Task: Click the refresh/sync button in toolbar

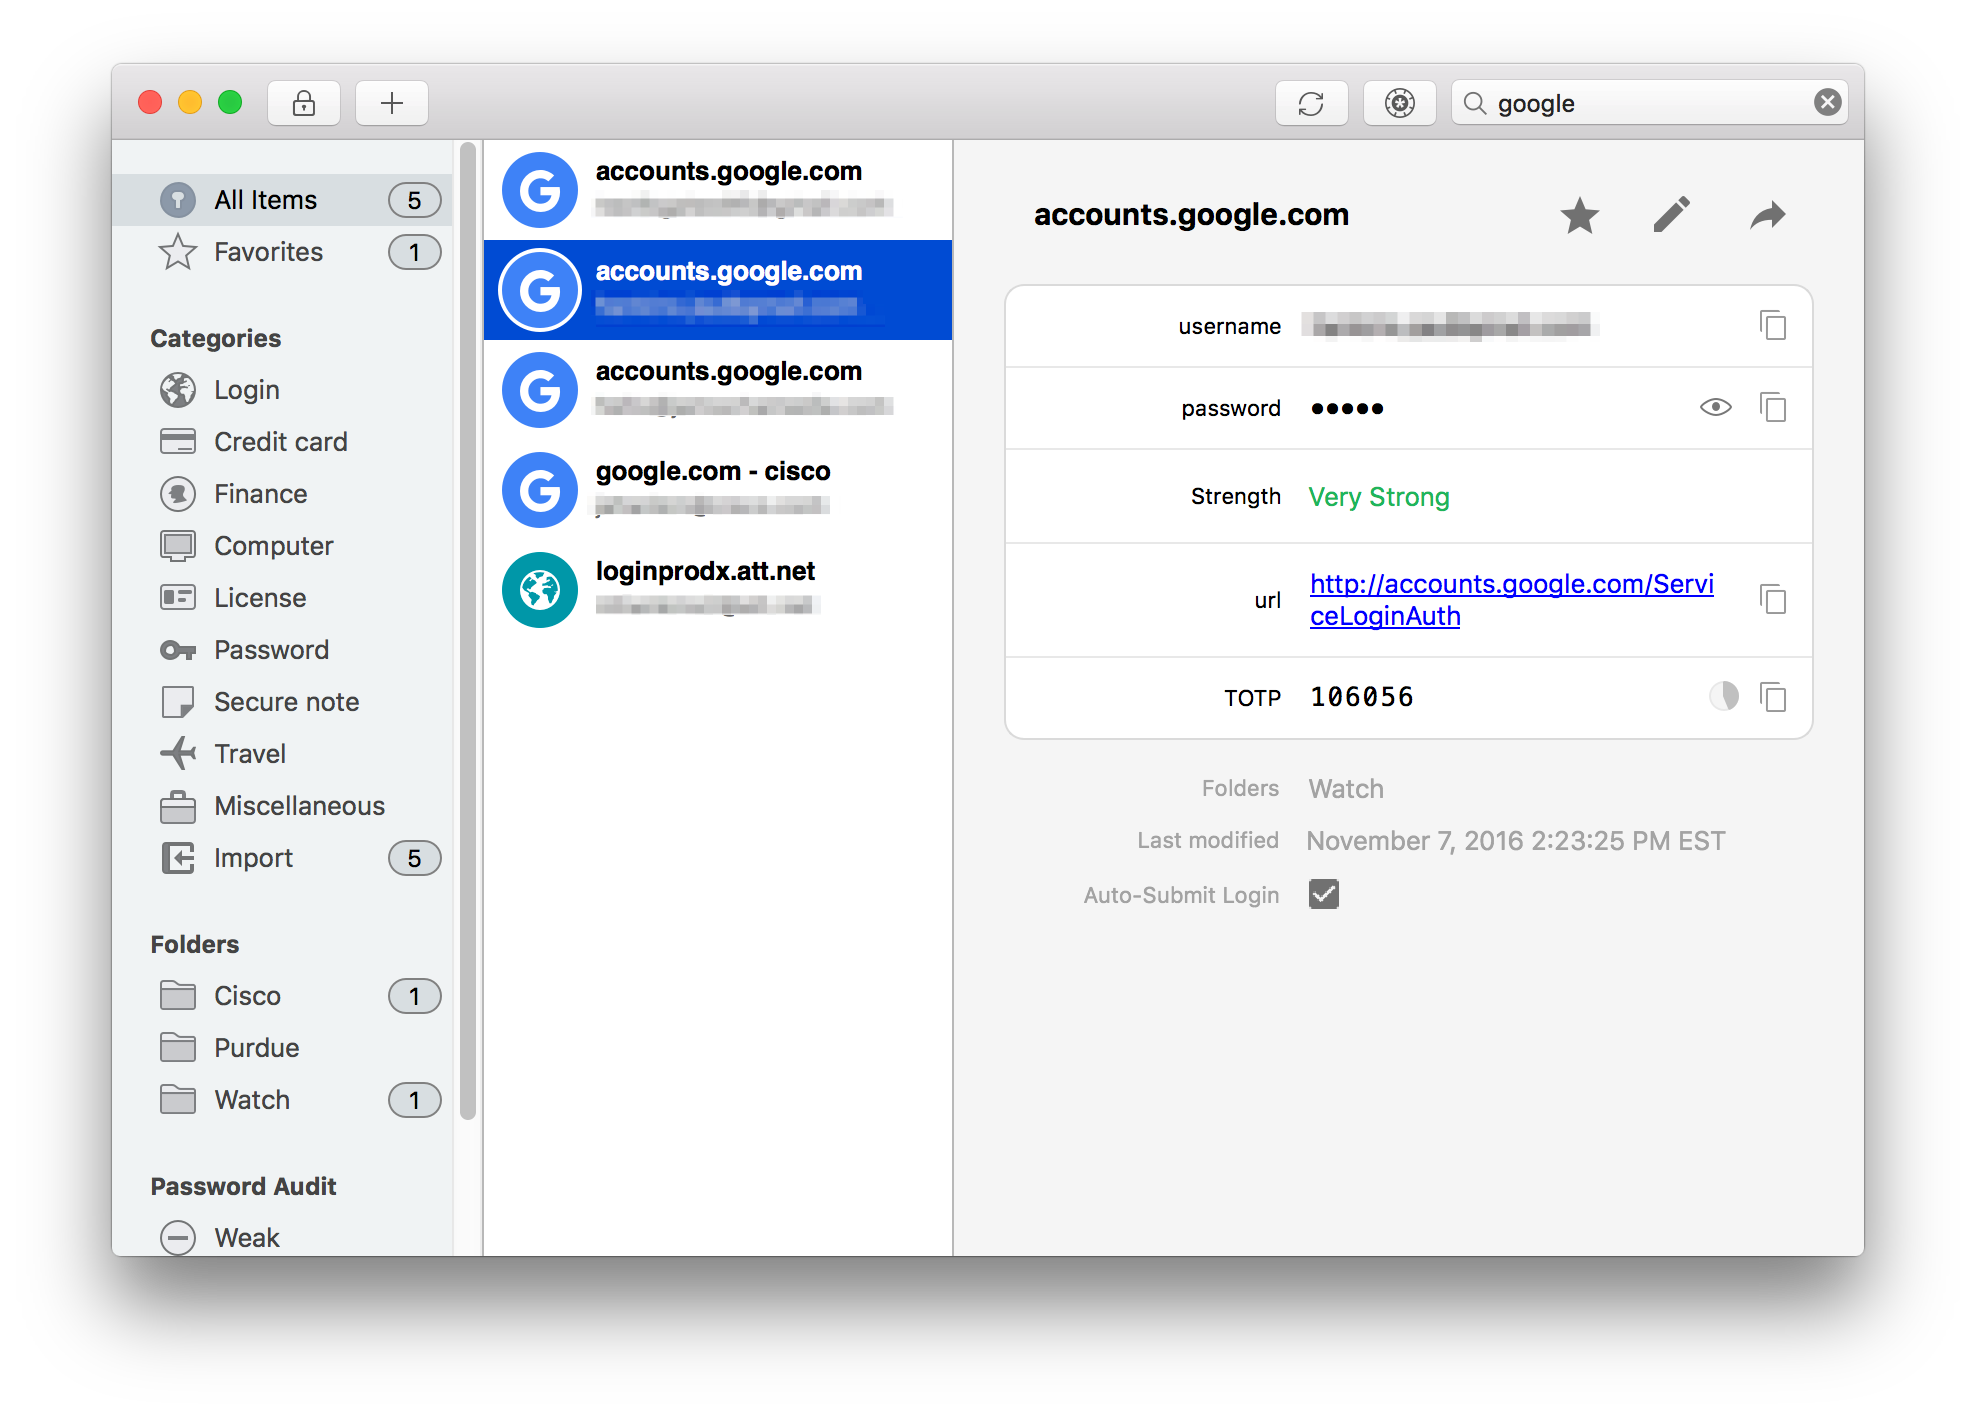Action: point(1311,103)
